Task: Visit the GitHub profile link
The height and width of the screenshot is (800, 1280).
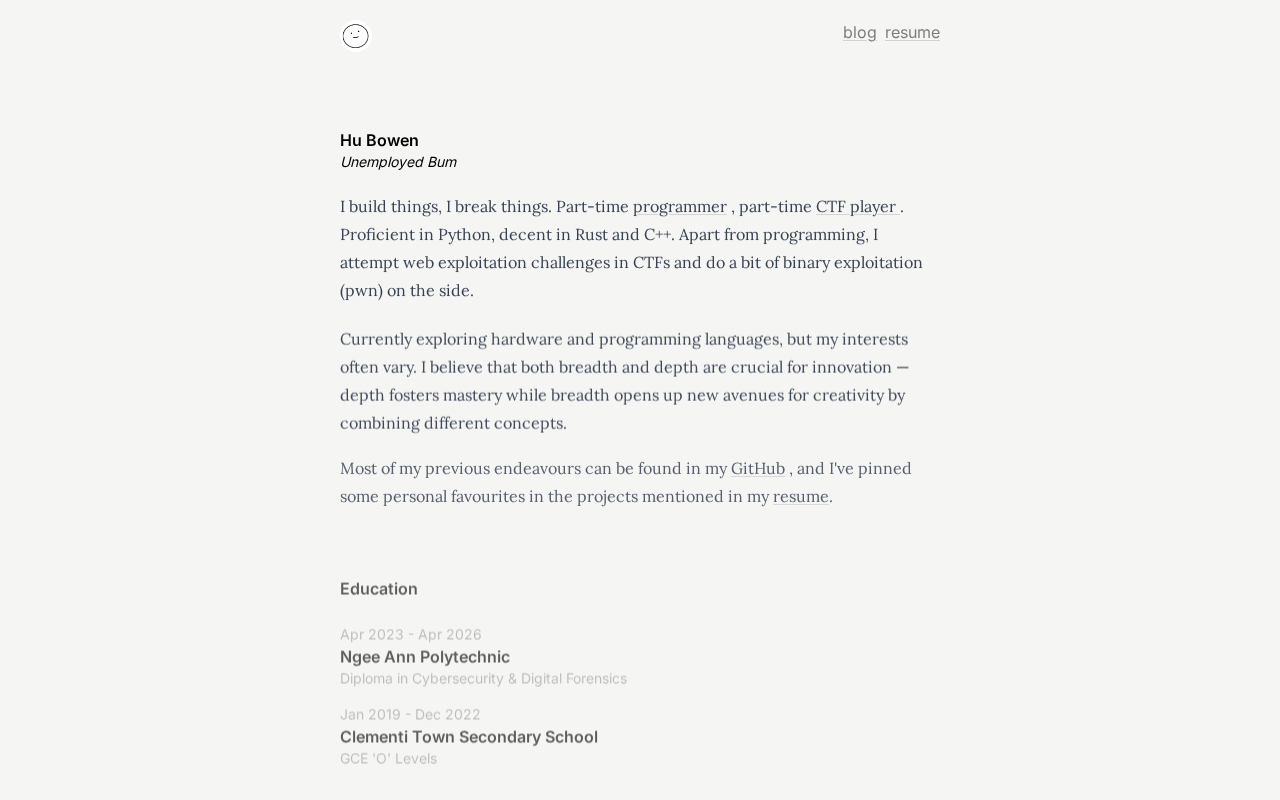Action: coord(758,468)
